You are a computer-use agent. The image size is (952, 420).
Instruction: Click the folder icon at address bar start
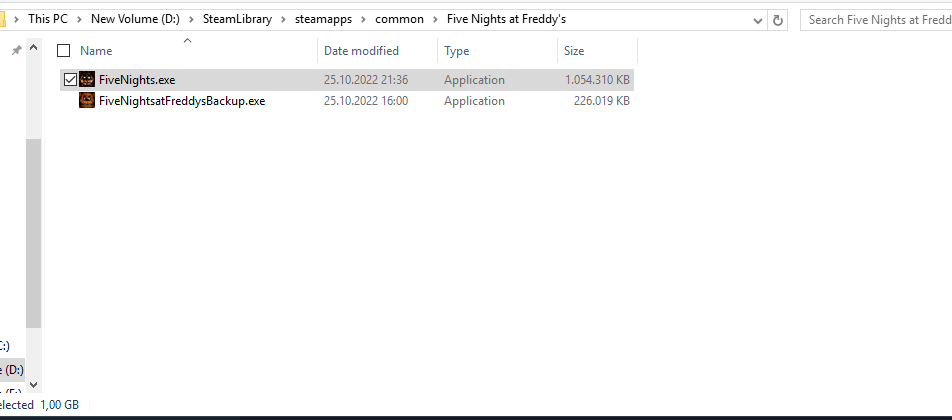3,19
